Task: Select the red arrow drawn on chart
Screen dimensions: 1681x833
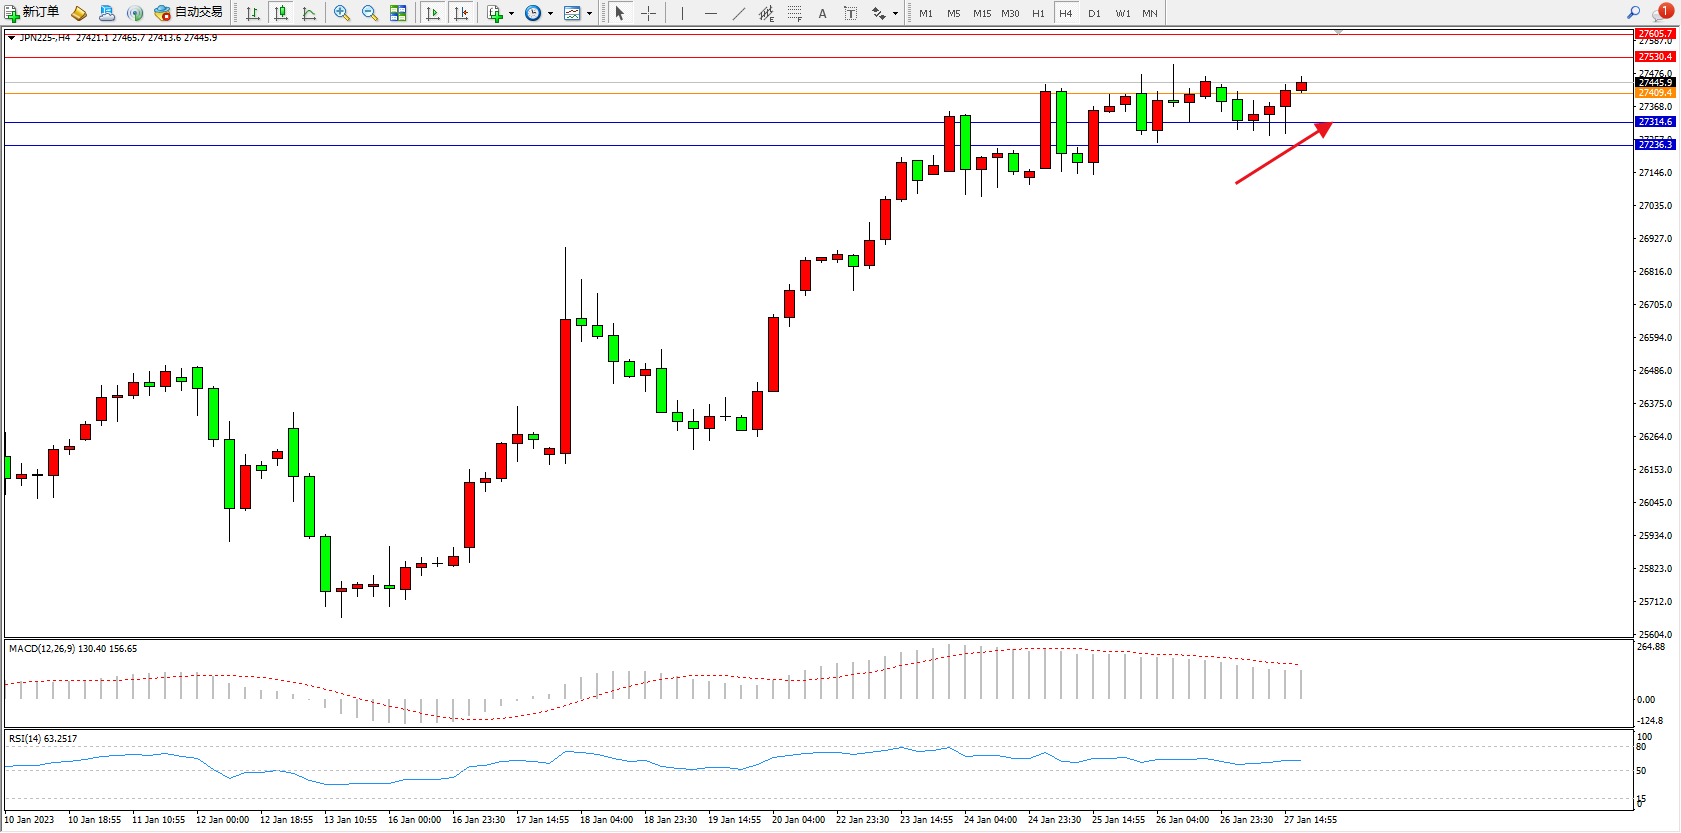Action: (x=1283, y=154)
